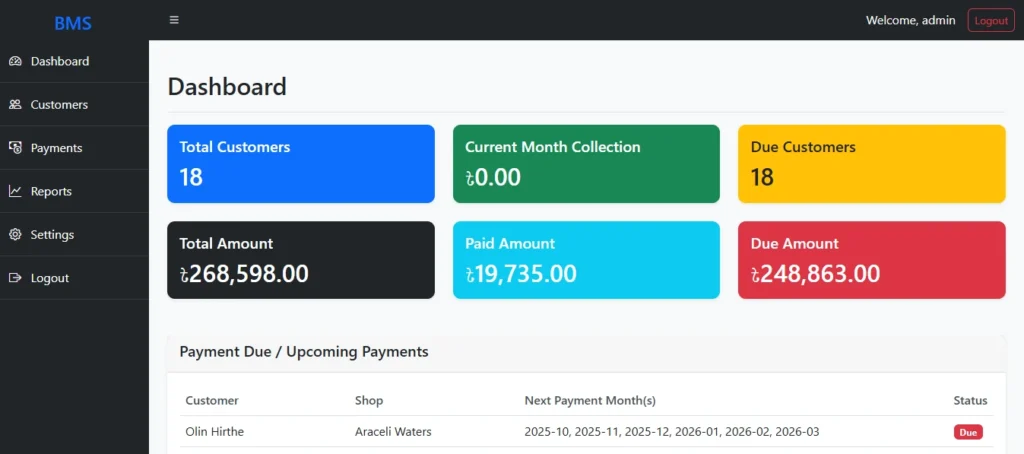
Task: Click the Payments icon in sidebar
Action: (15, 148)
